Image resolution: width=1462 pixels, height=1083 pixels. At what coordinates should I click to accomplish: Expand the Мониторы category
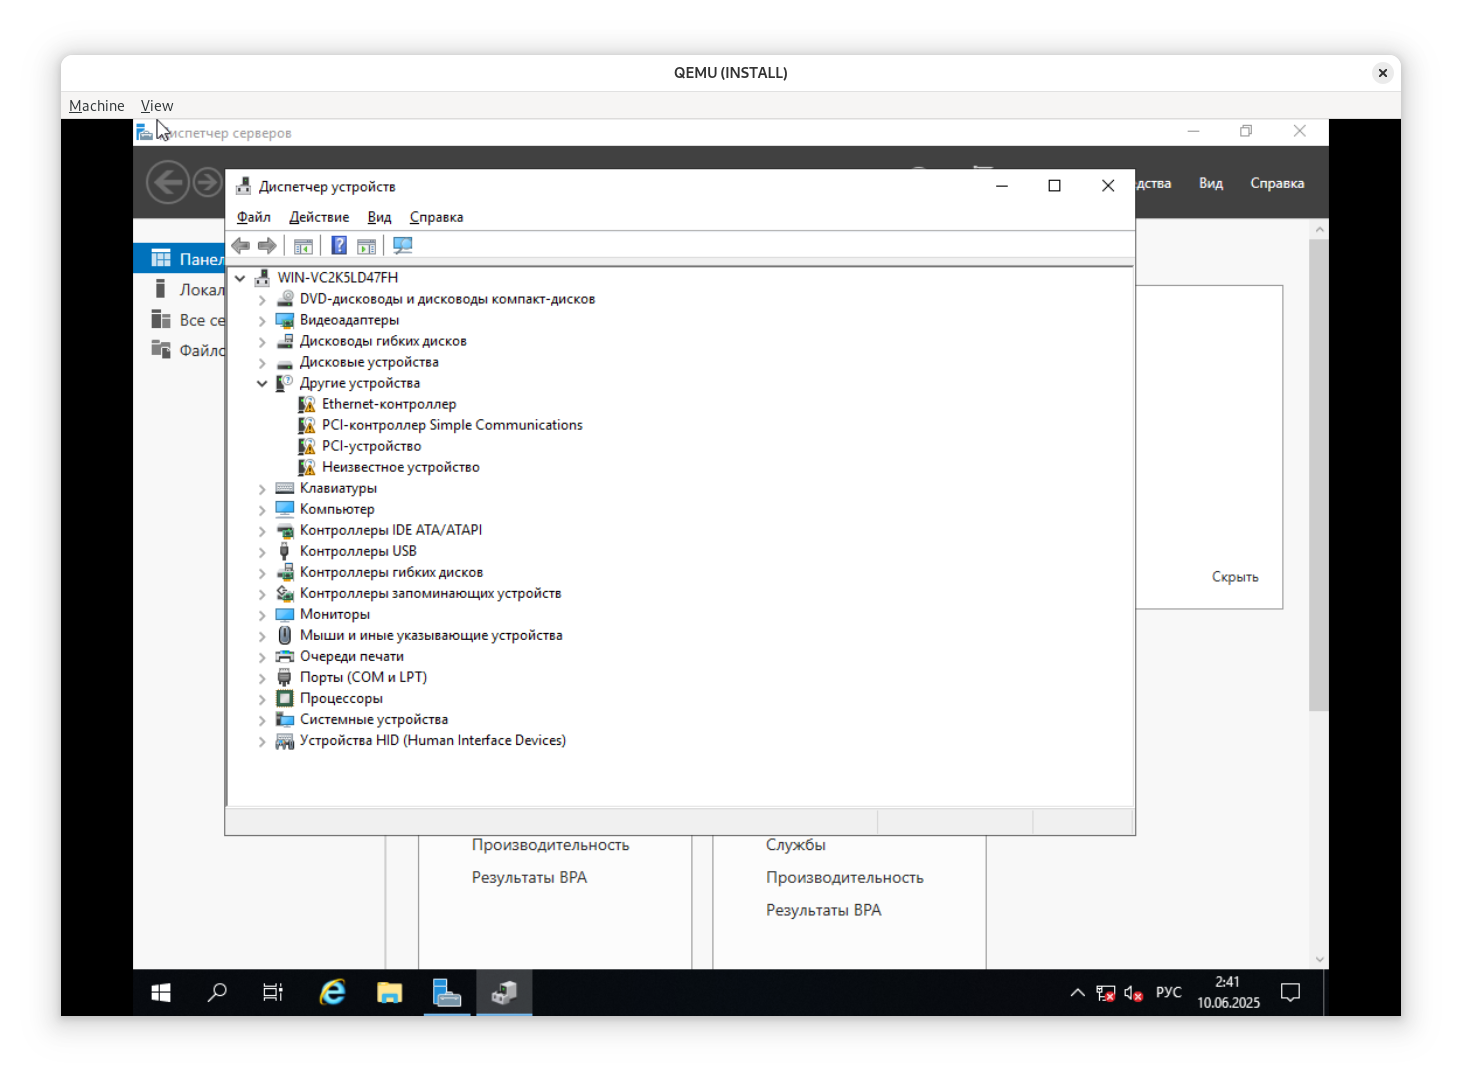pyautogui.click(x=262, y=614)
